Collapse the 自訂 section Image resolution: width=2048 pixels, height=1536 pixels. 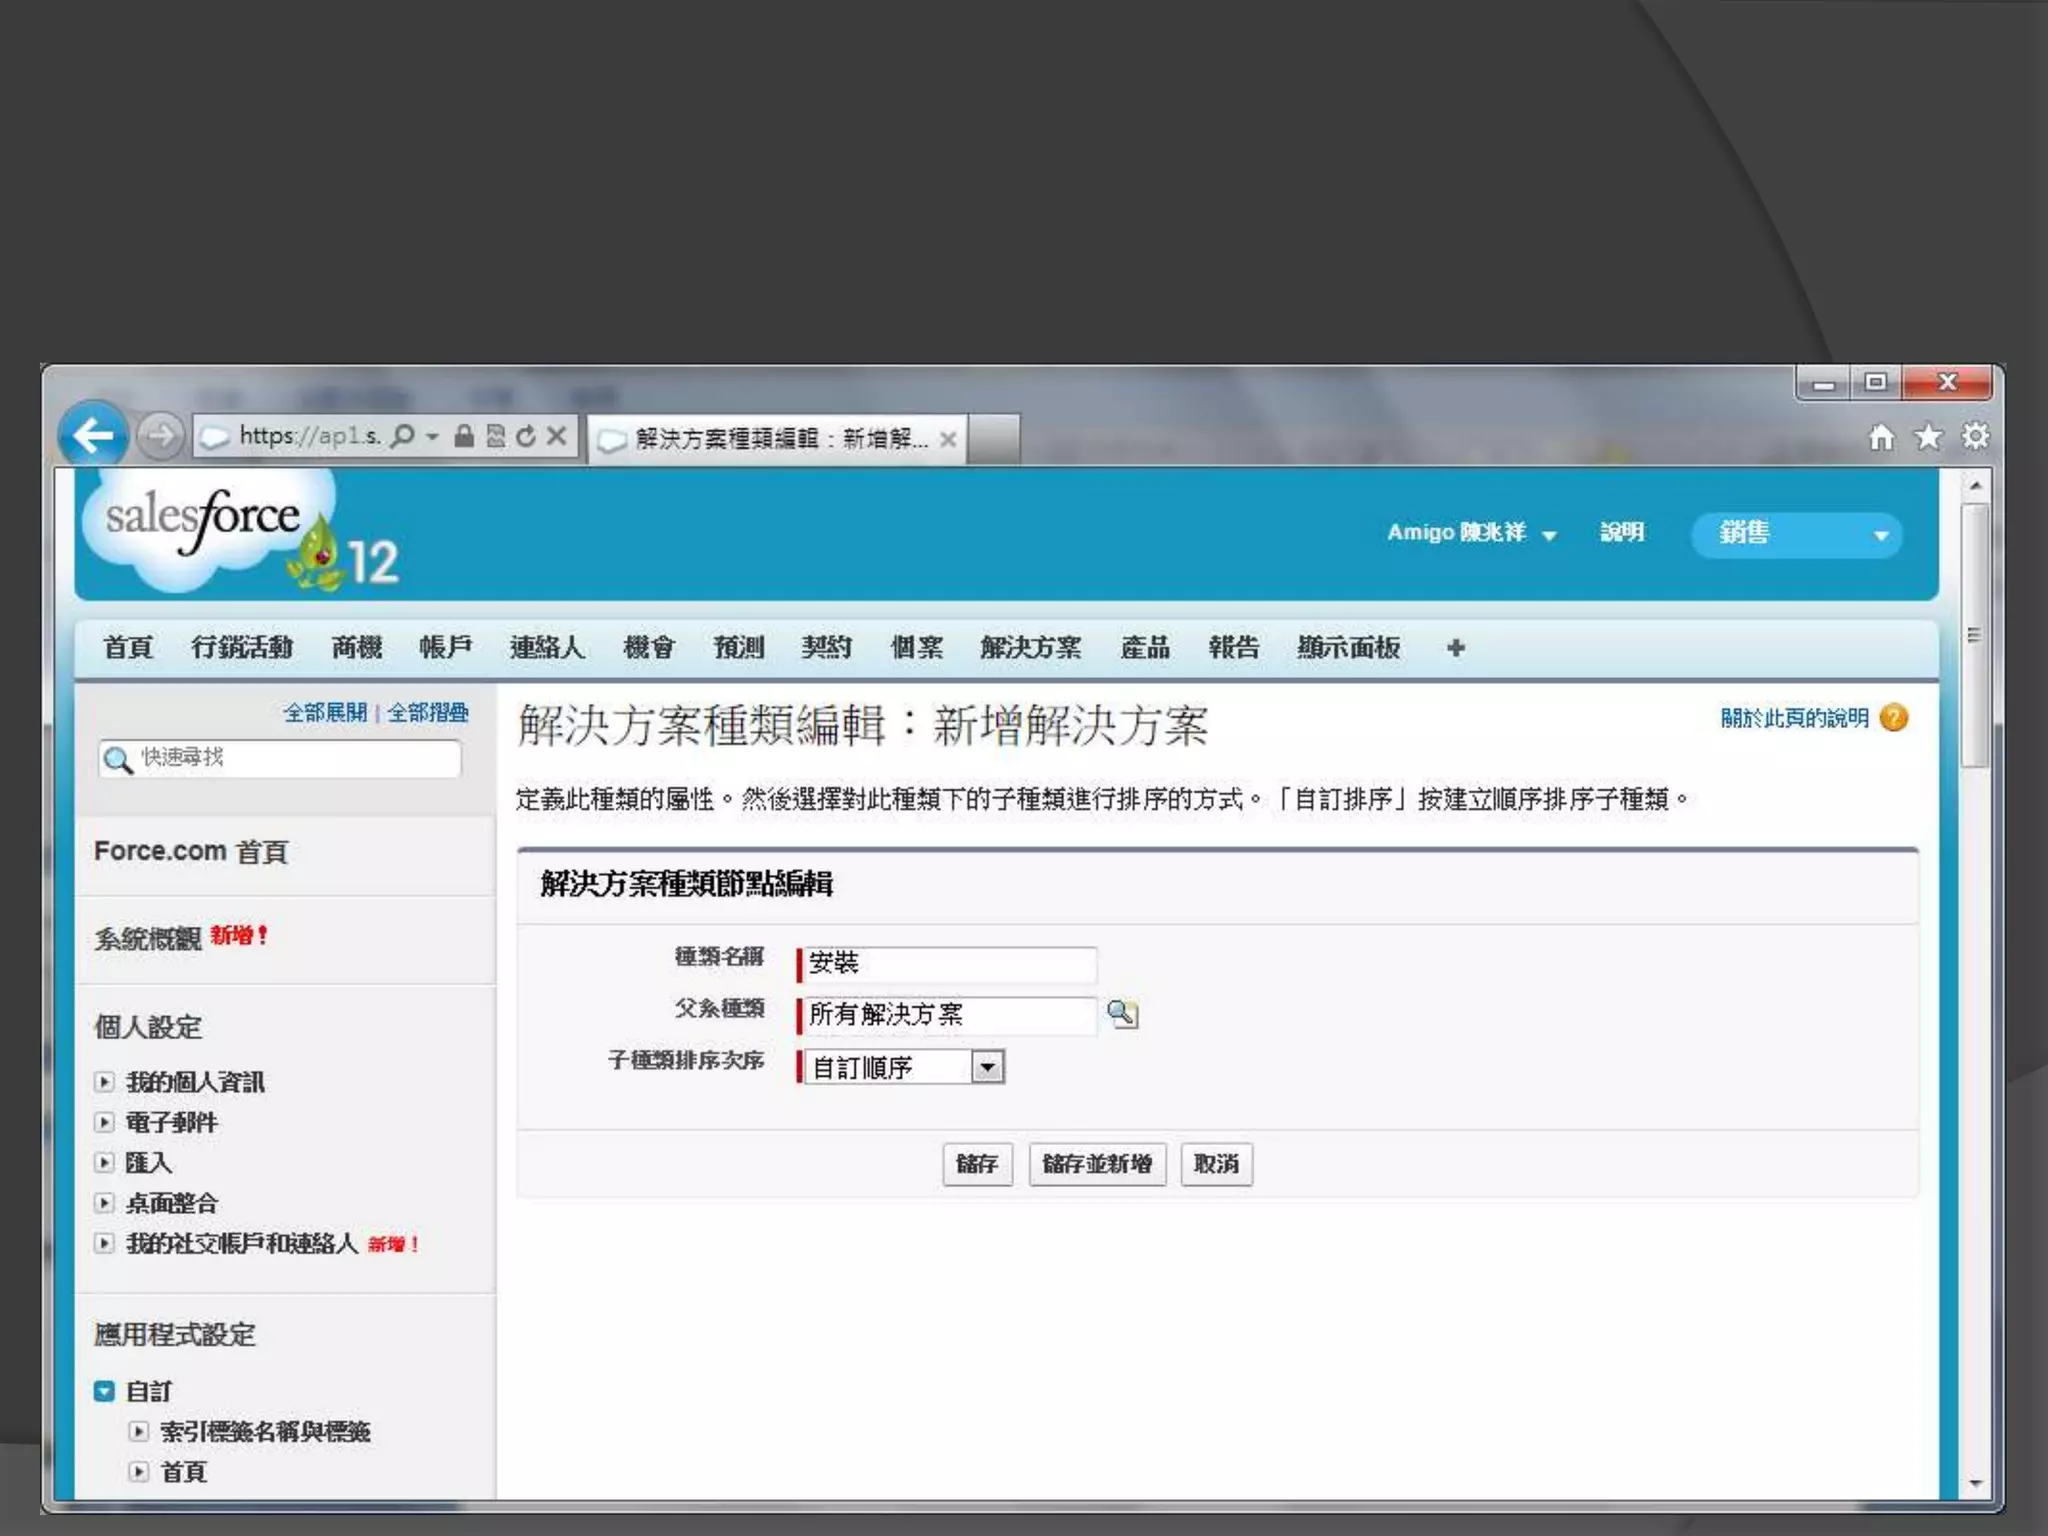point(104,1391)
